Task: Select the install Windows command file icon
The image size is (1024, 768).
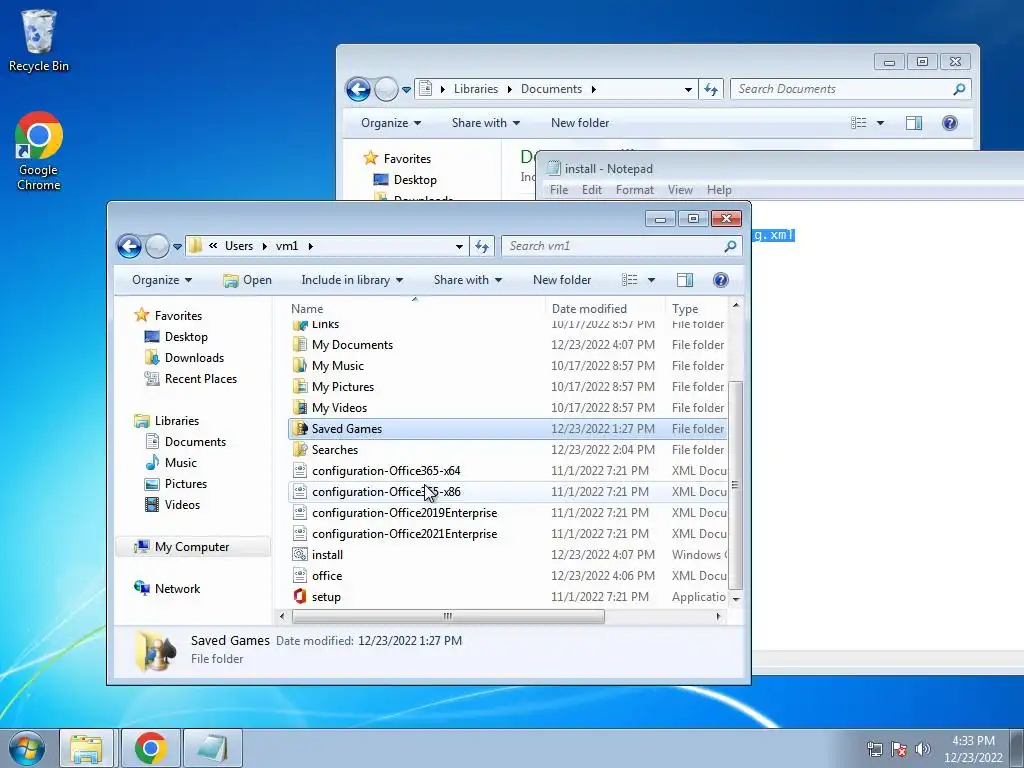Action: click(300, 555)
